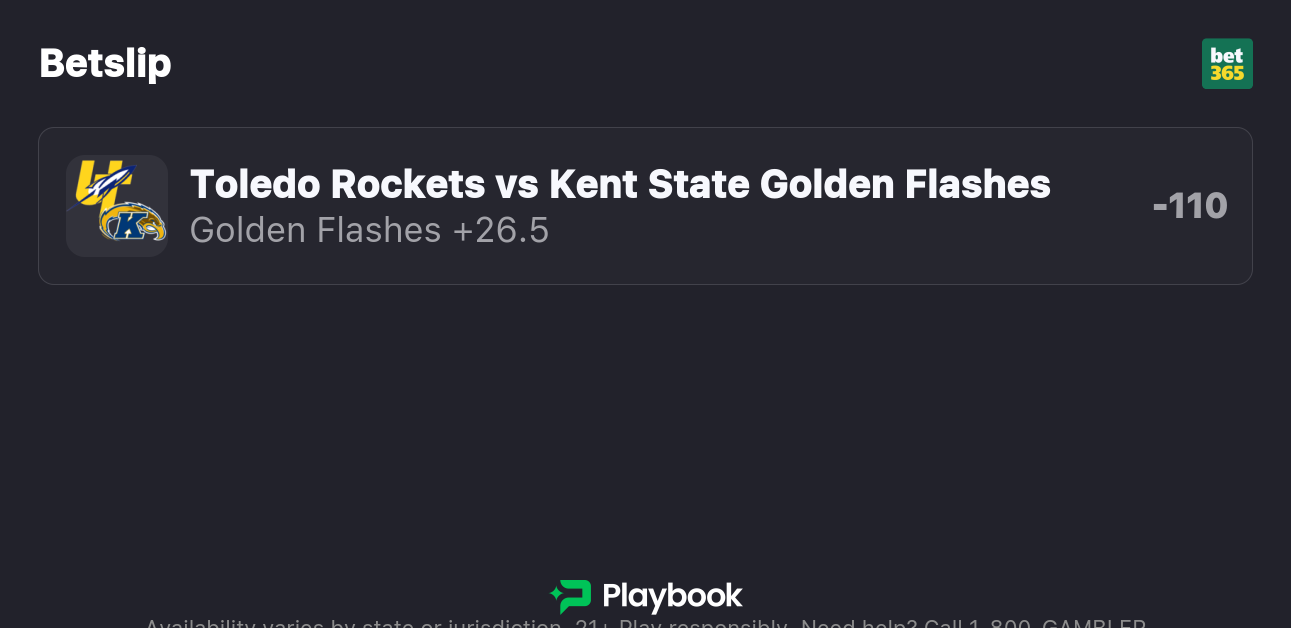Open the Playbook wordmark link
Image resolution: width=1291 pixels, height=628 pixels.
672,596
